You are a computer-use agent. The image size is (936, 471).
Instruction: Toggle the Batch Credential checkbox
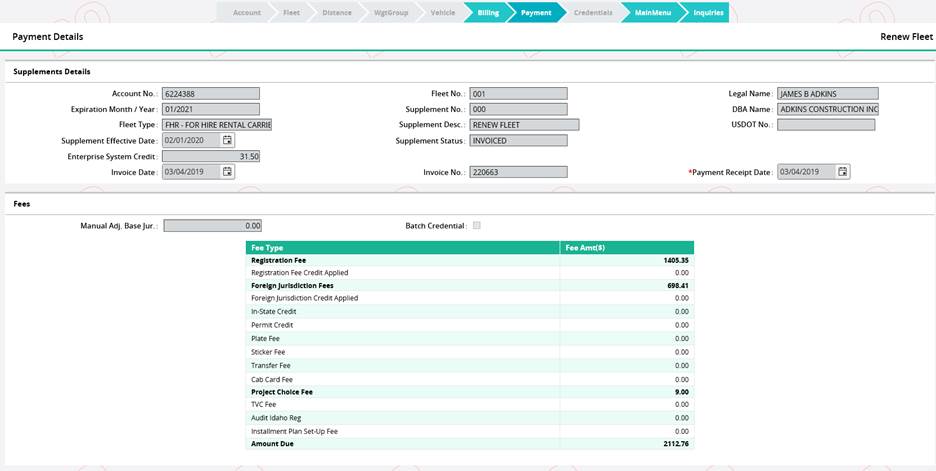pos(477,226)
